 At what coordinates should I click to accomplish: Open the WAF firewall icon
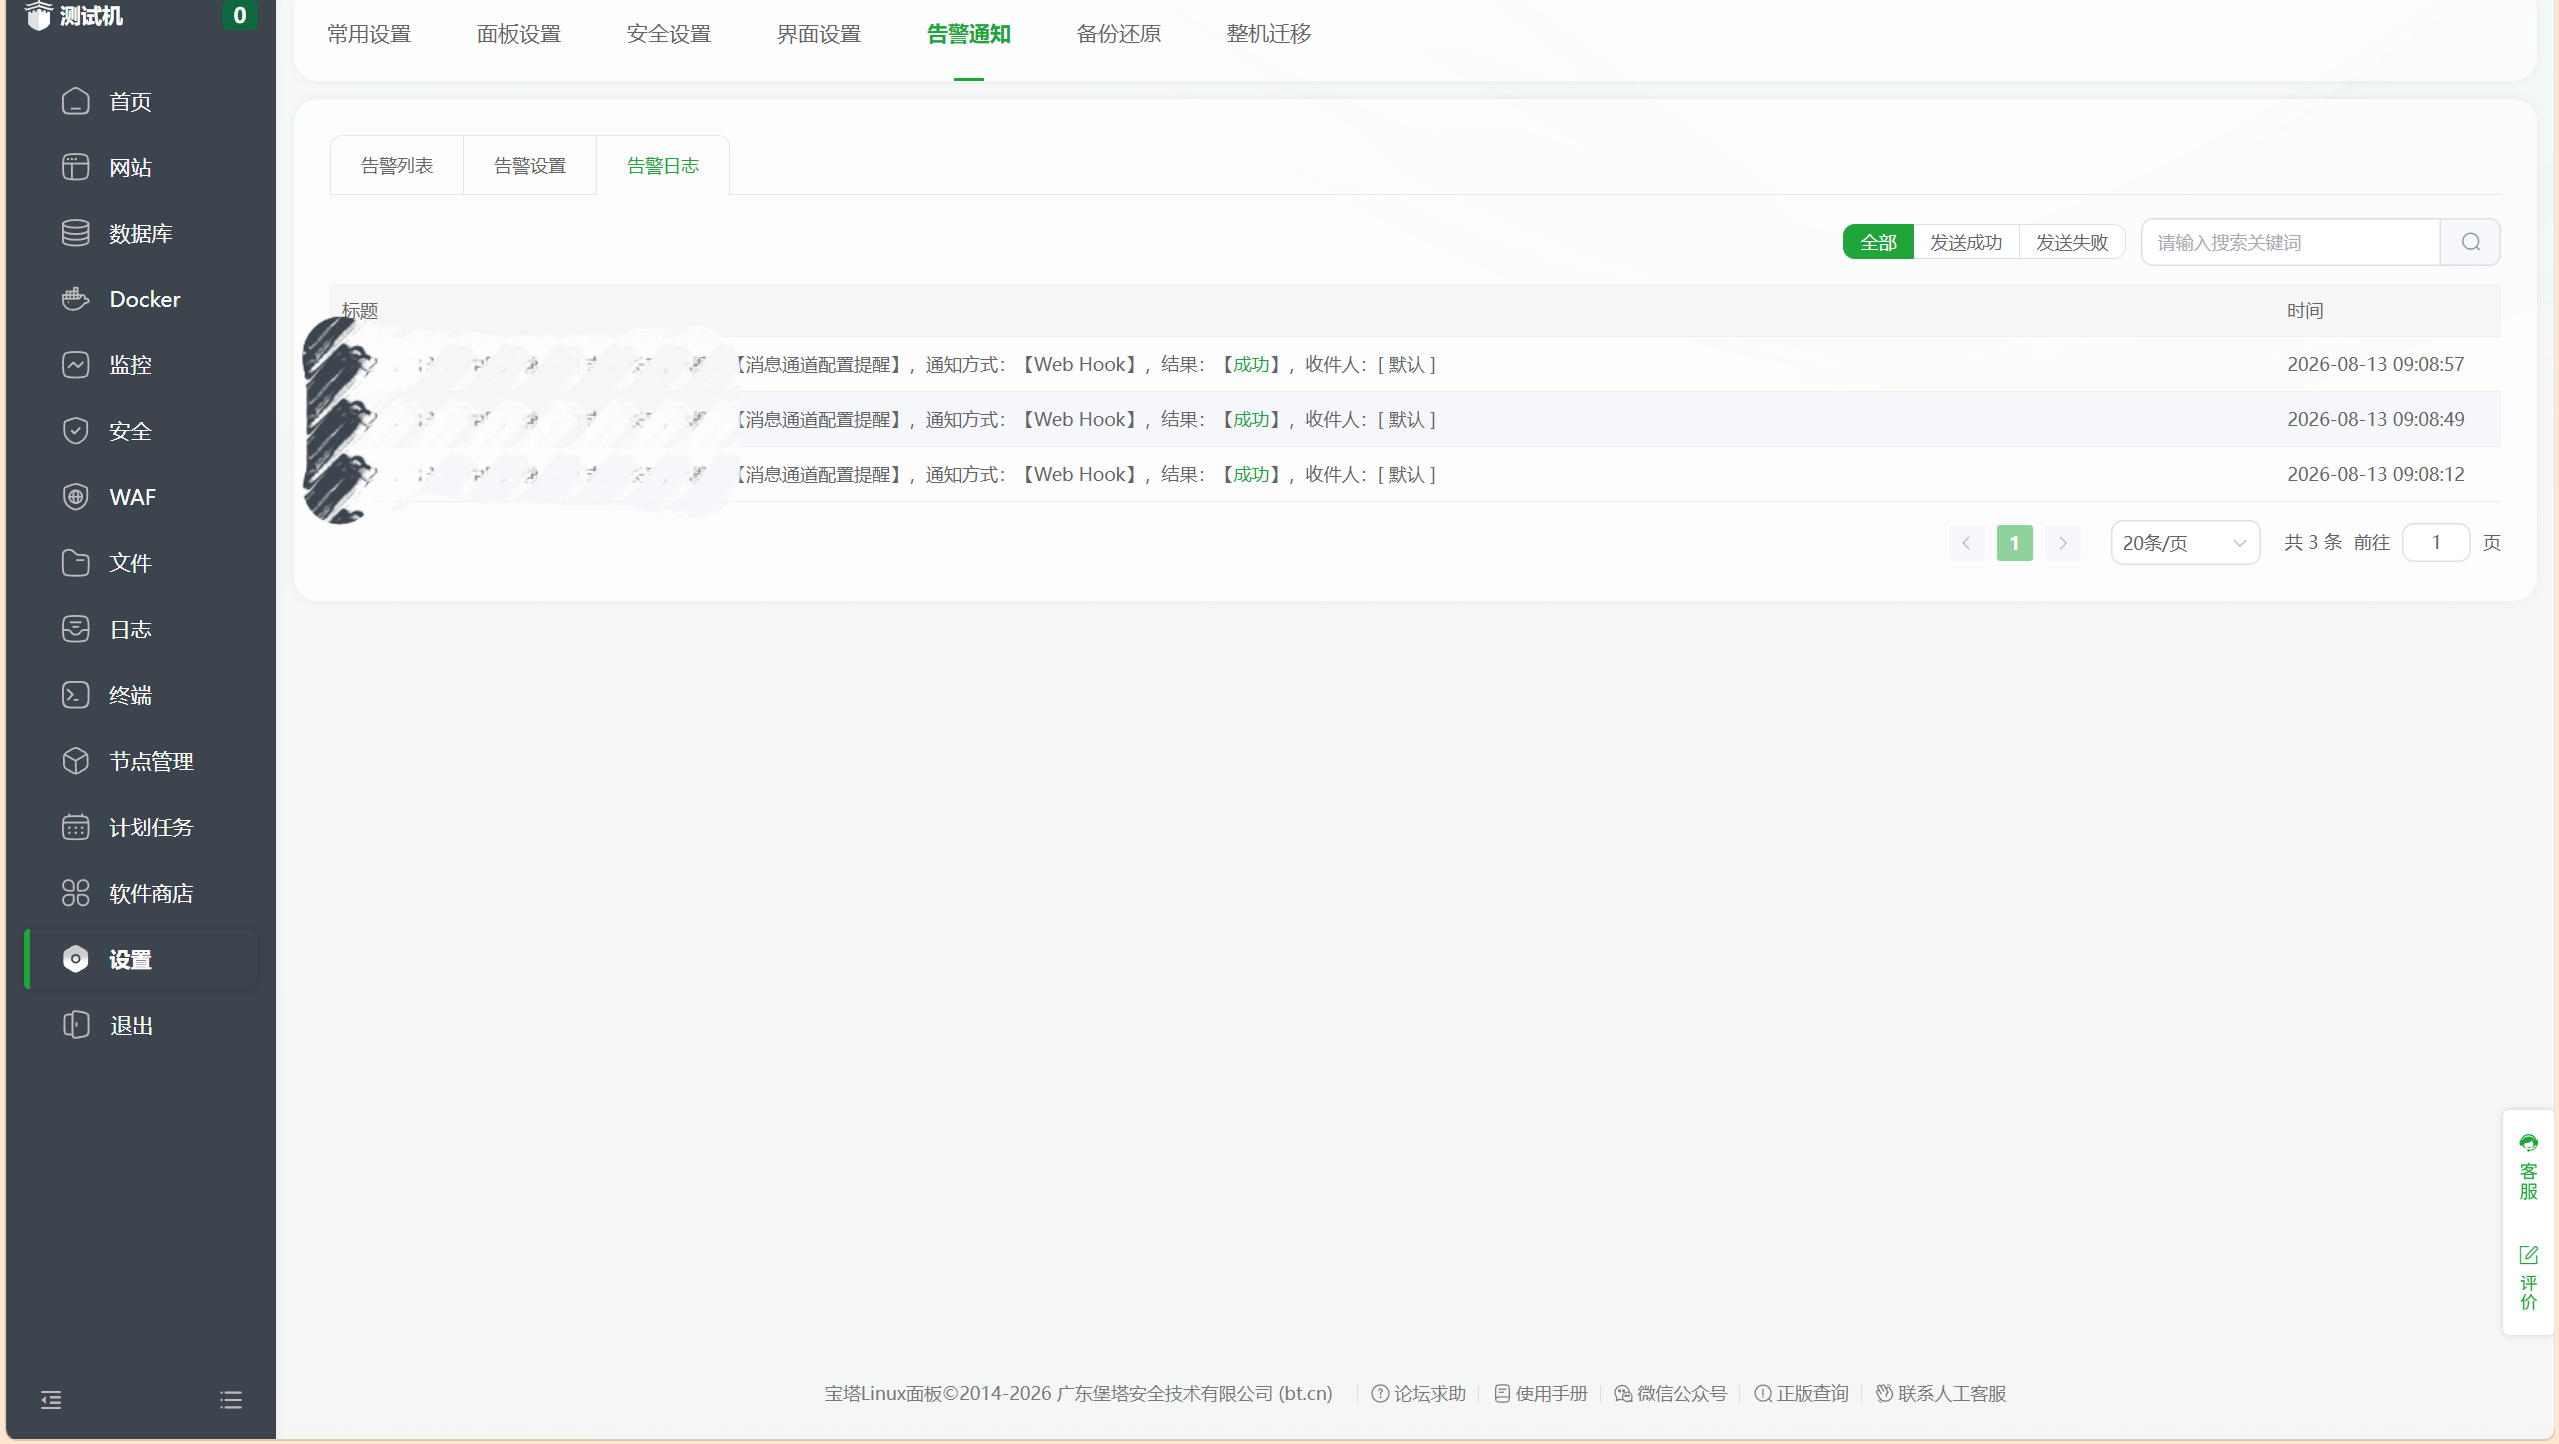point(76,497)
